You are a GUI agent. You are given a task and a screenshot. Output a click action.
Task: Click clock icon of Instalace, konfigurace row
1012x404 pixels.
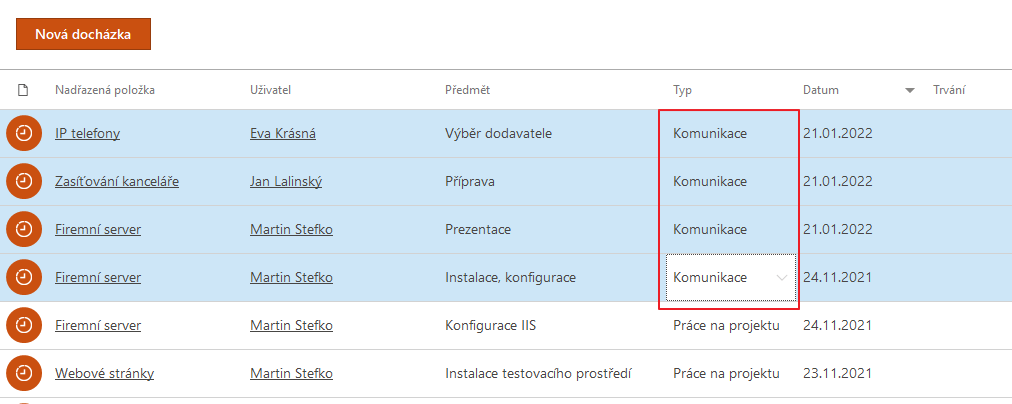pyautogui.click(x=24, y=278)
